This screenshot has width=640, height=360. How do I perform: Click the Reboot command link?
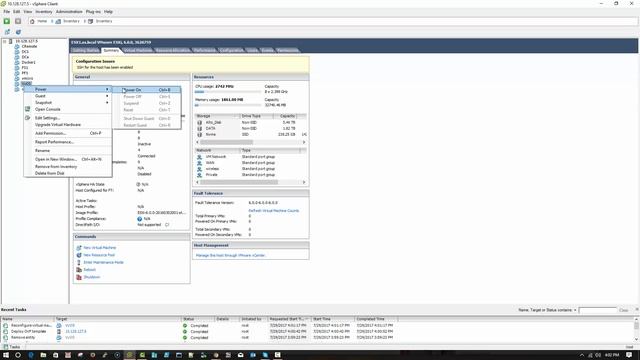tap(89, 270)
